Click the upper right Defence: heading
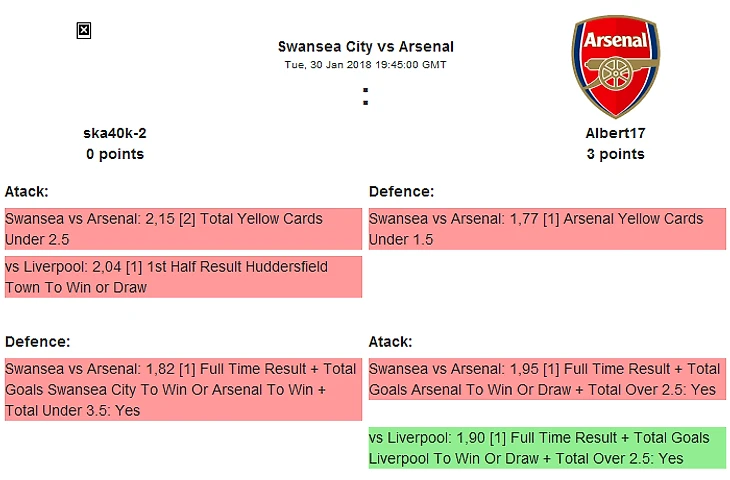Screen dimensions: 730x480 (x=401, y=191)
